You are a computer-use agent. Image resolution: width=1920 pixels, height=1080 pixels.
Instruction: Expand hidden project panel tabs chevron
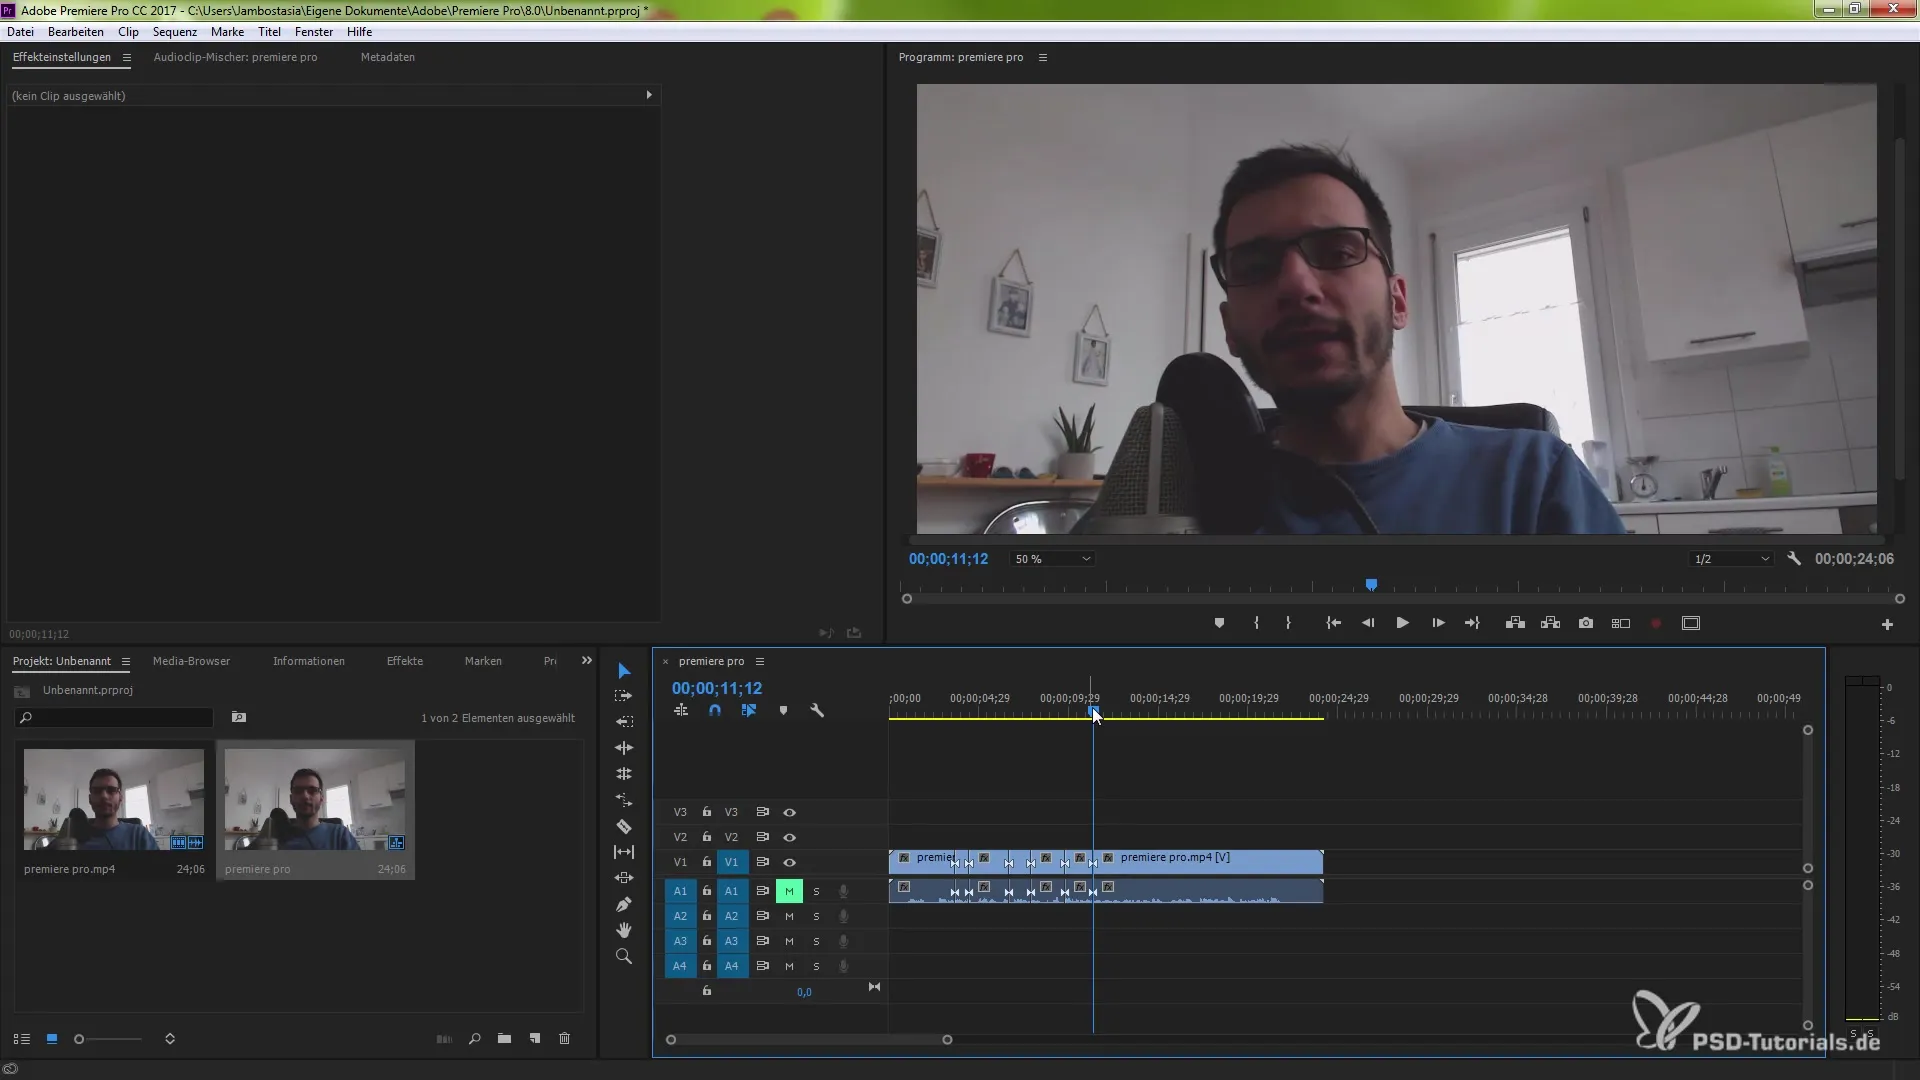point(587,661)
